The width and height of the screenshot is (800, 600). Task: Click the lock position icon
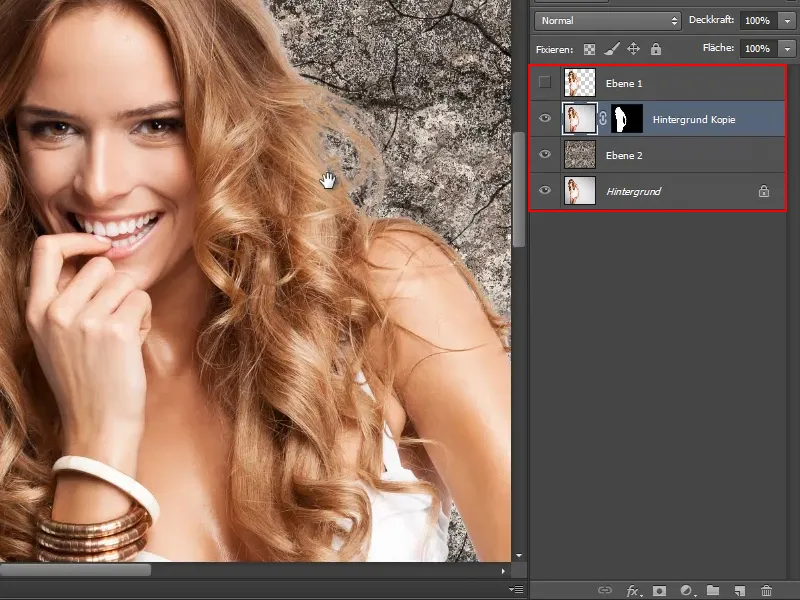click(633, 48)
